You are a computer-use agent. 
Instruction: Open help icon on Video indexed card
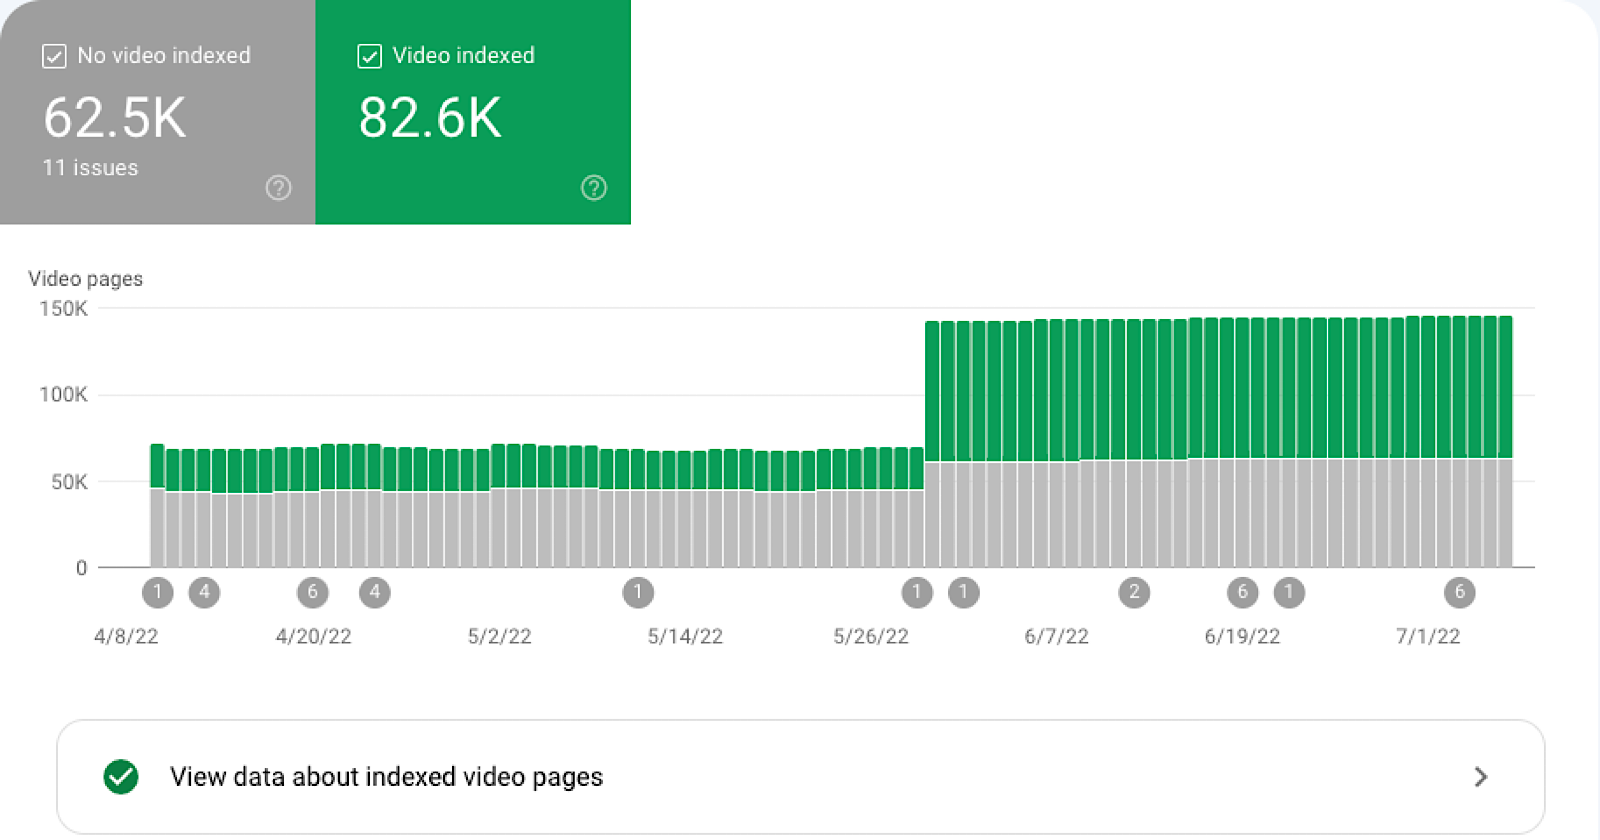(594, 187)
